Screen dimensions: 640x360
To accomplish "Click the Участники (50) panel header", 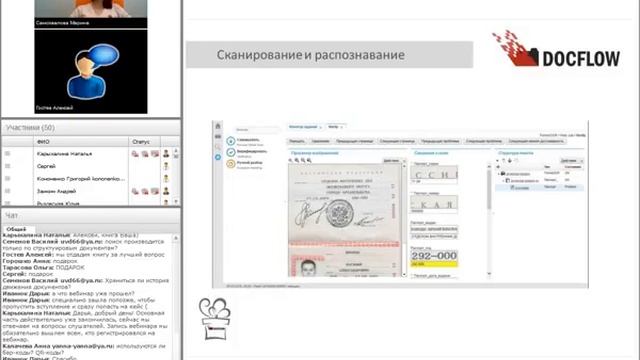I will pyautogui.click(x=91, y=128).
